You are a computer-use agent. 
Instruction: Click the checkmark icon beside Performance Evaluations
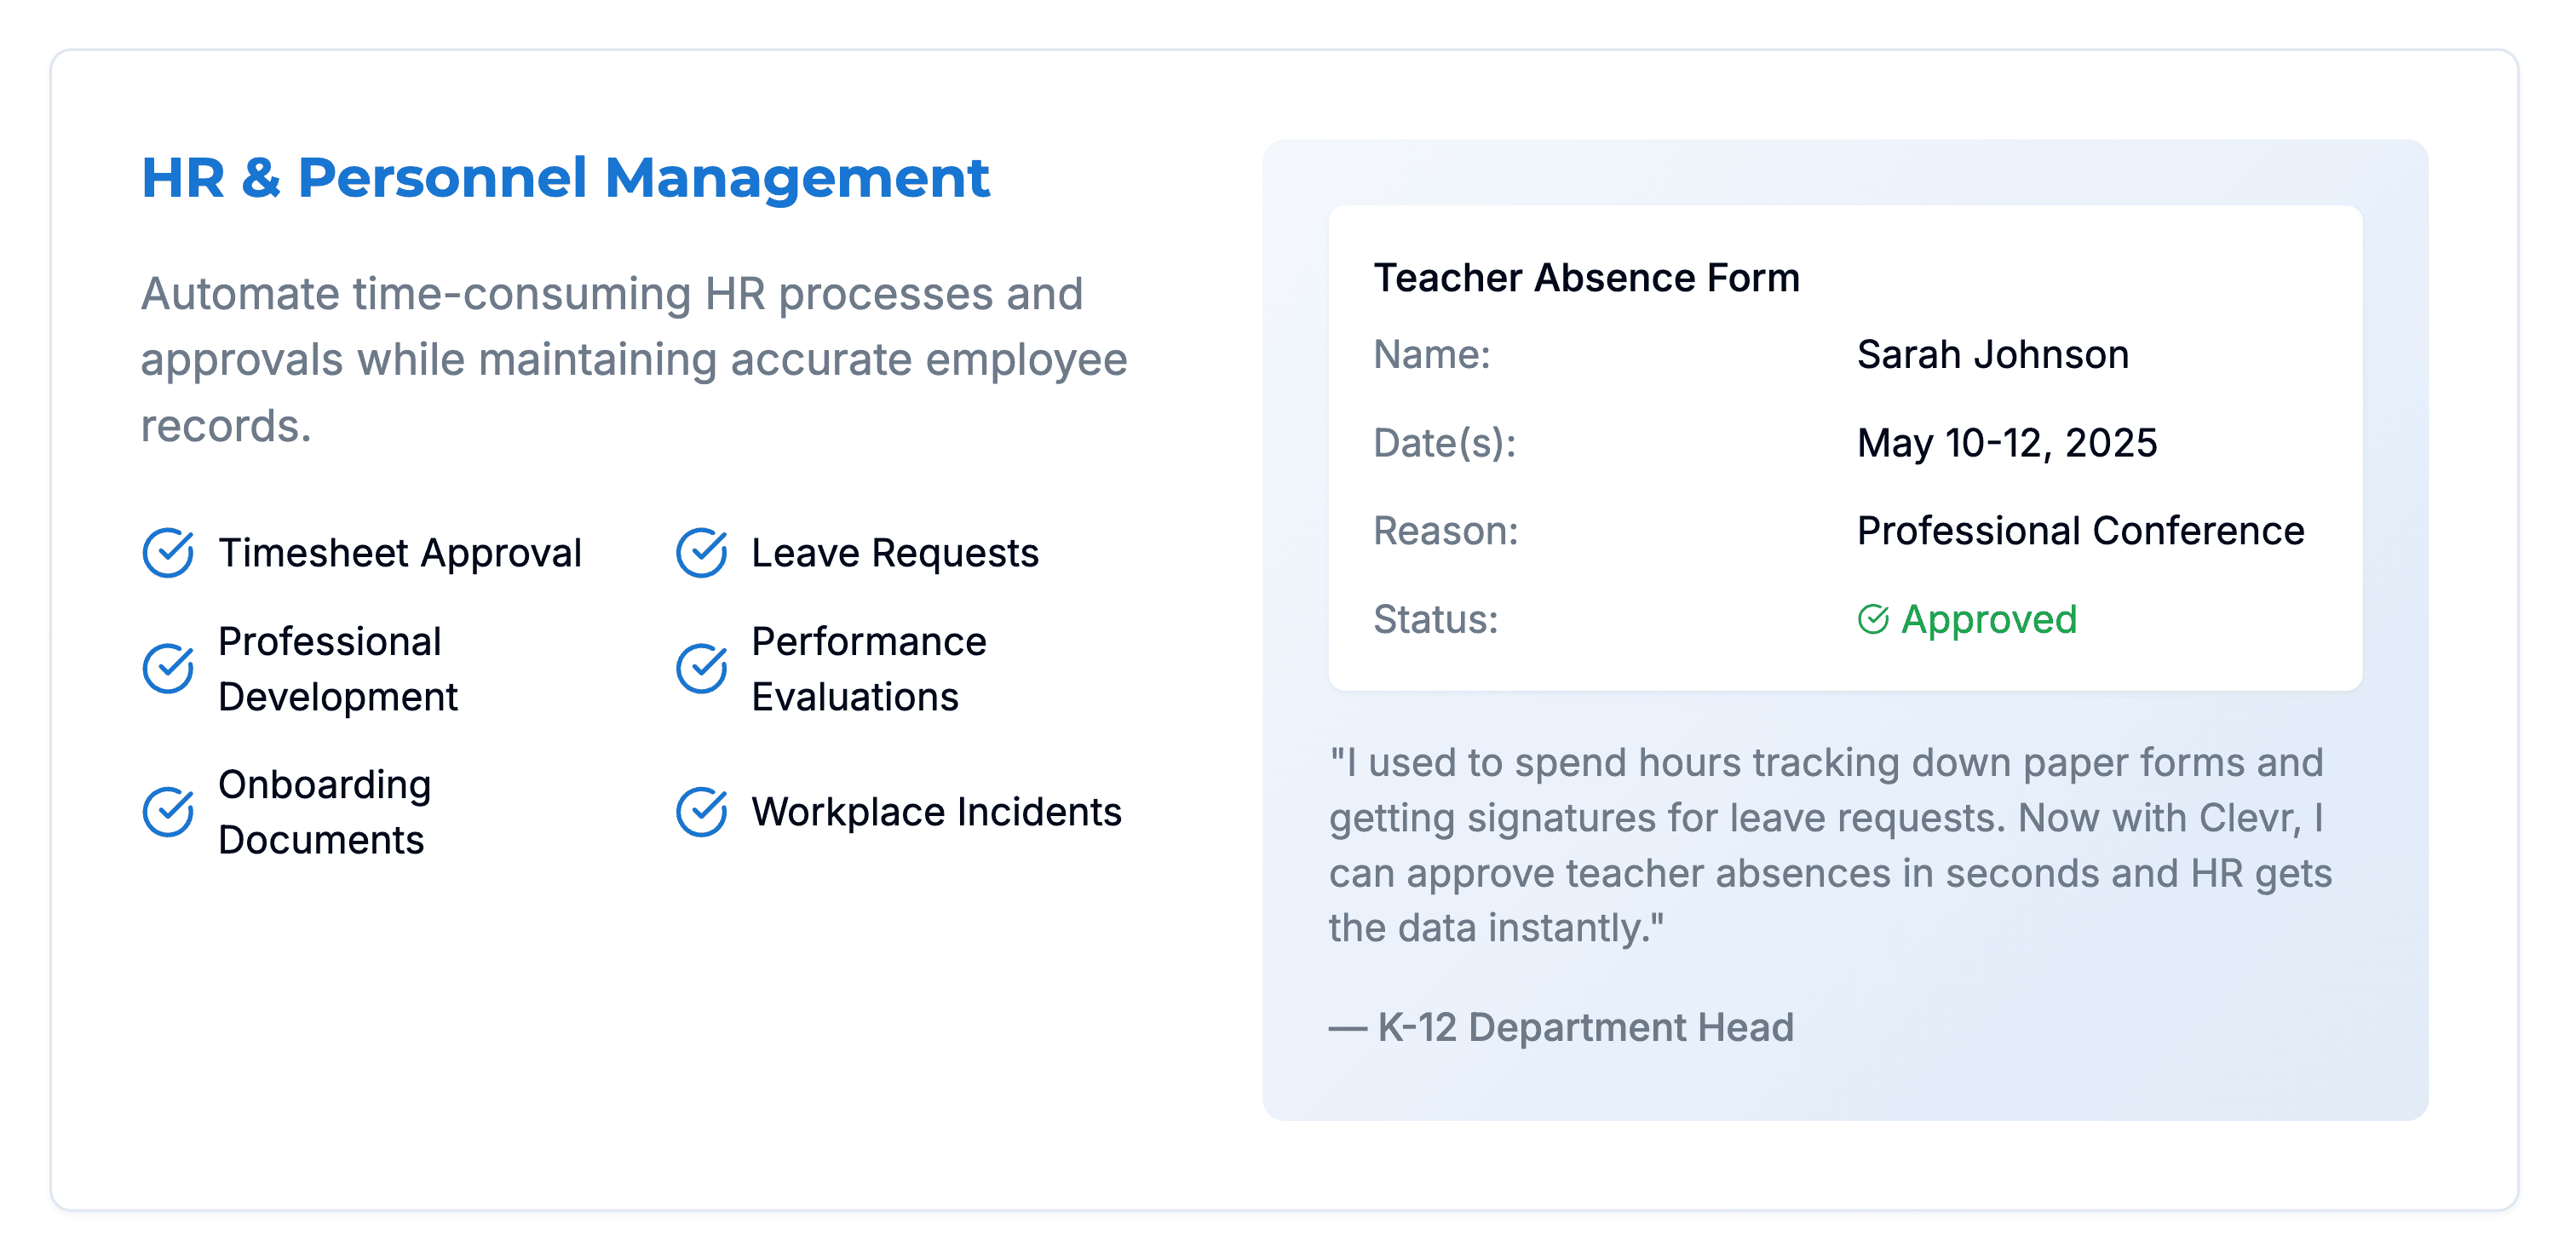(702, 669)
